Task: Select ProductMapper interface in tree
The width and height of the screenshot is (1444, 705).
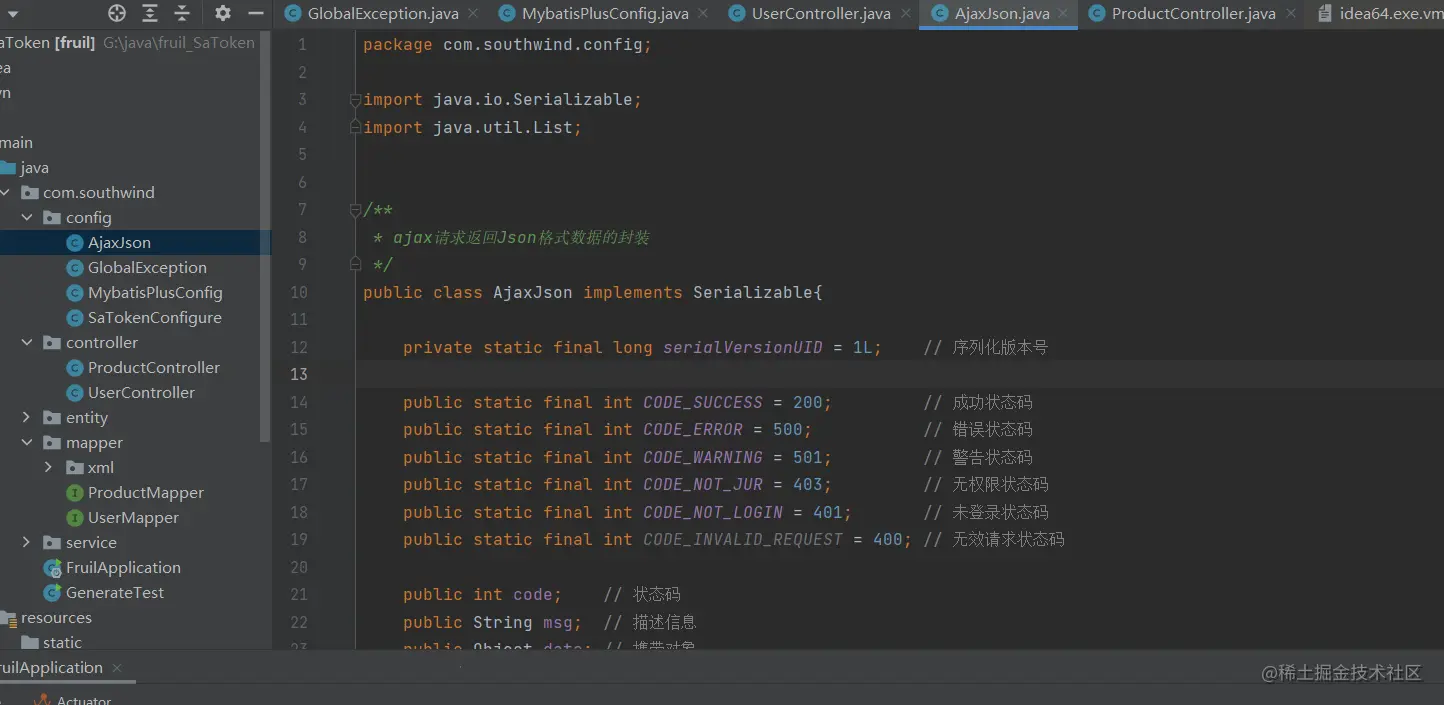Action: [x=146, y=493]
